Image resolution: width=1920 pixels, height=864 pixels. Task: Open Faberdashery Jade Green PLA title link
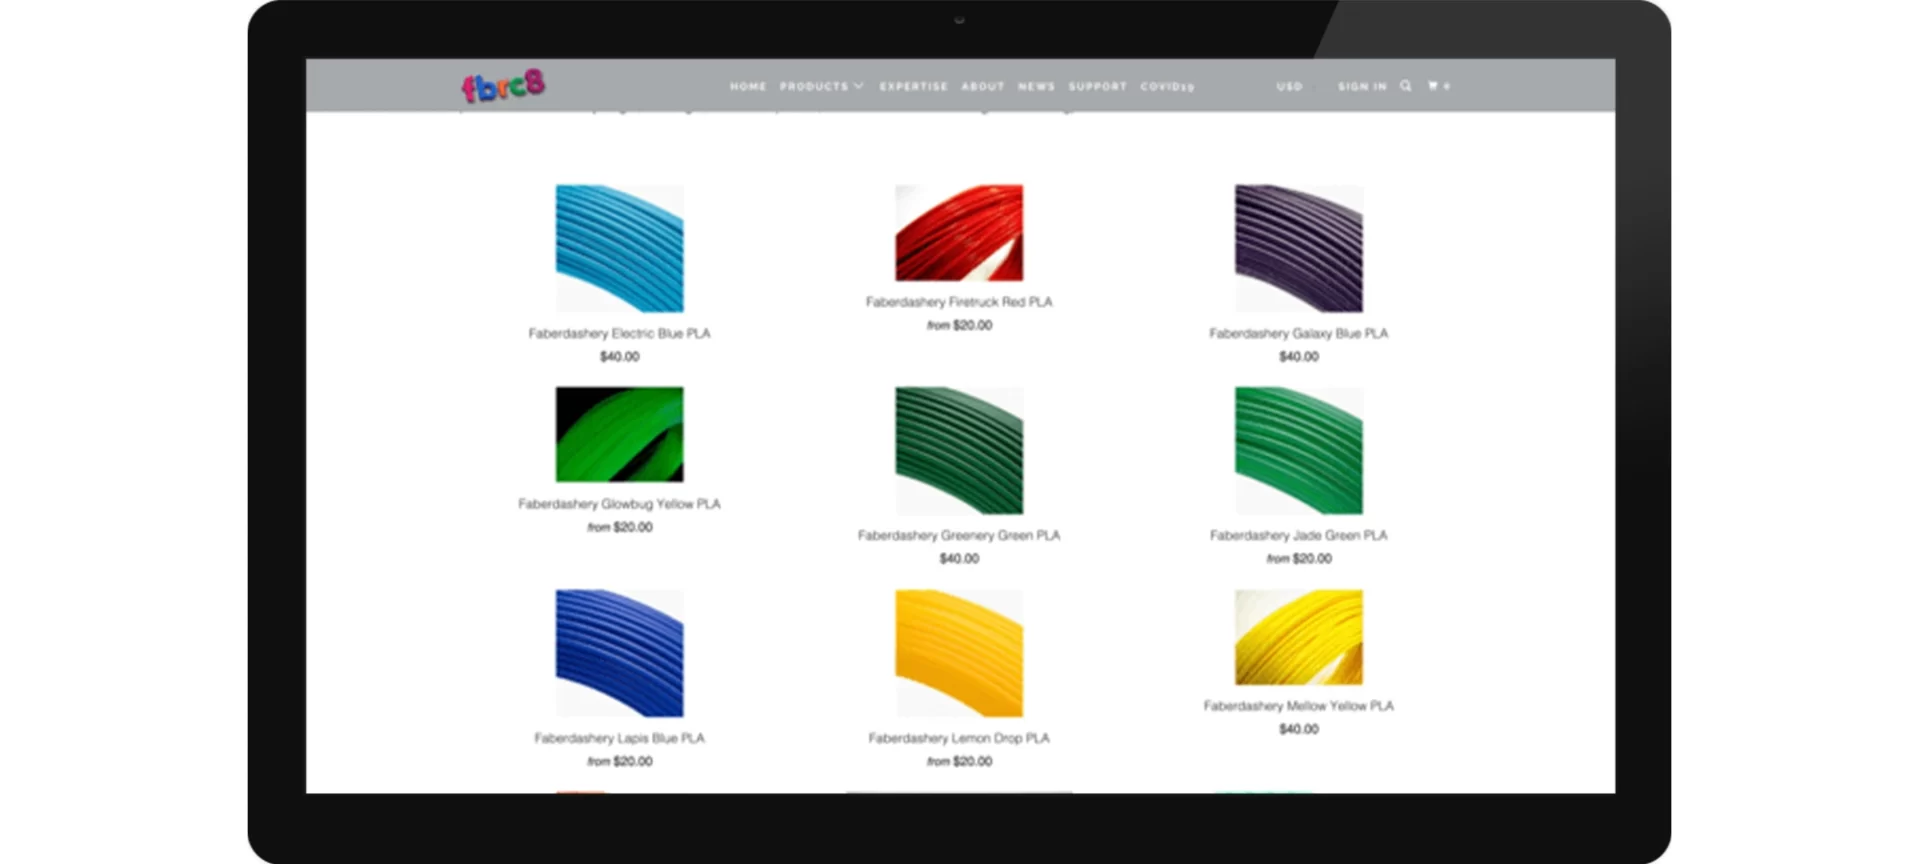tap(1298, 536)
